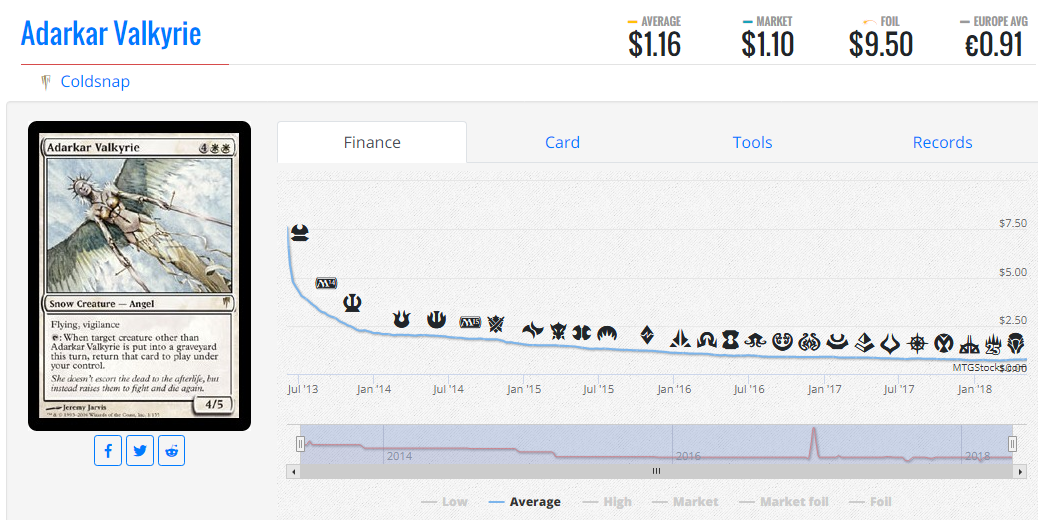Click the Oath of the Gatewatch marker
This screenshot has width=1038, height=520.
680,339
